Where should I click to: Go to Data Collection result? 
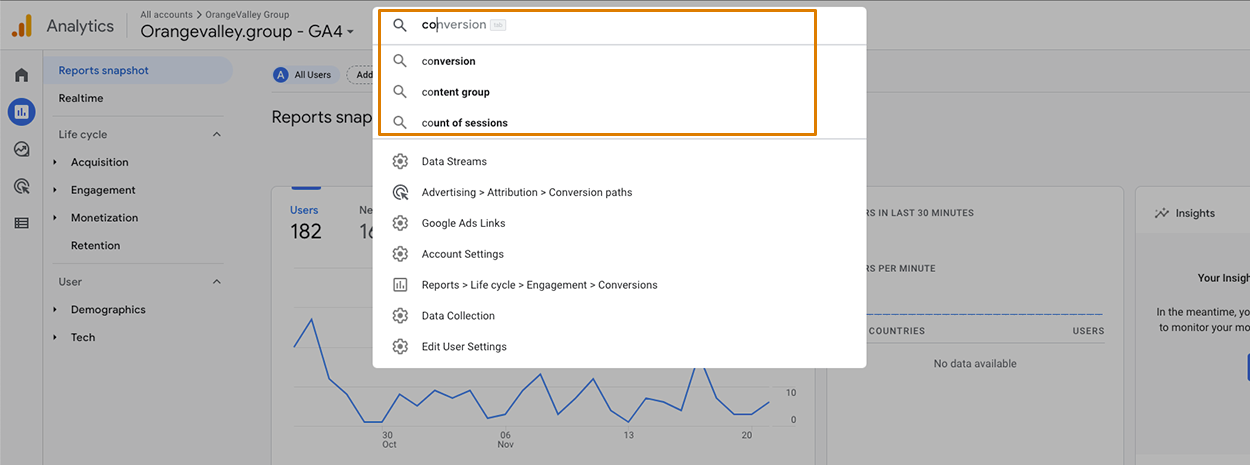tap(619, 316)
